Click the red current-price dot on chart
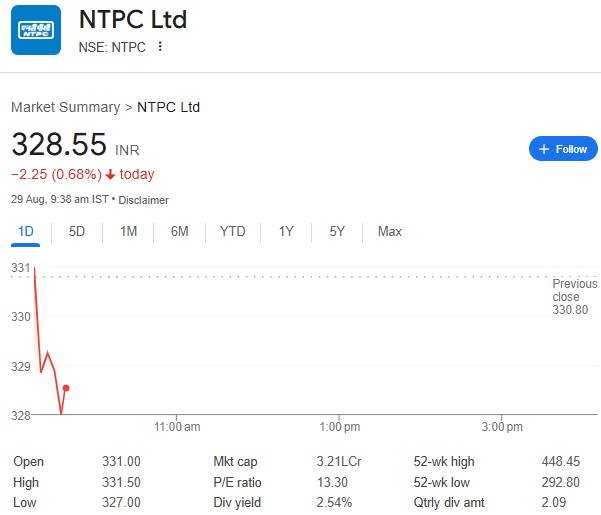This screenshot has height=515, width=601. click(66, 388)
